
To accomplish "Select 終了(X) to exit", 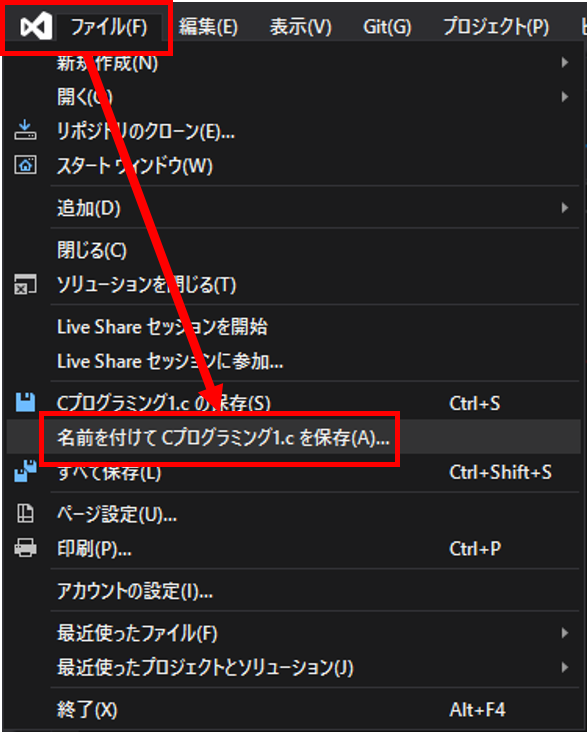I will click(87, 710).
